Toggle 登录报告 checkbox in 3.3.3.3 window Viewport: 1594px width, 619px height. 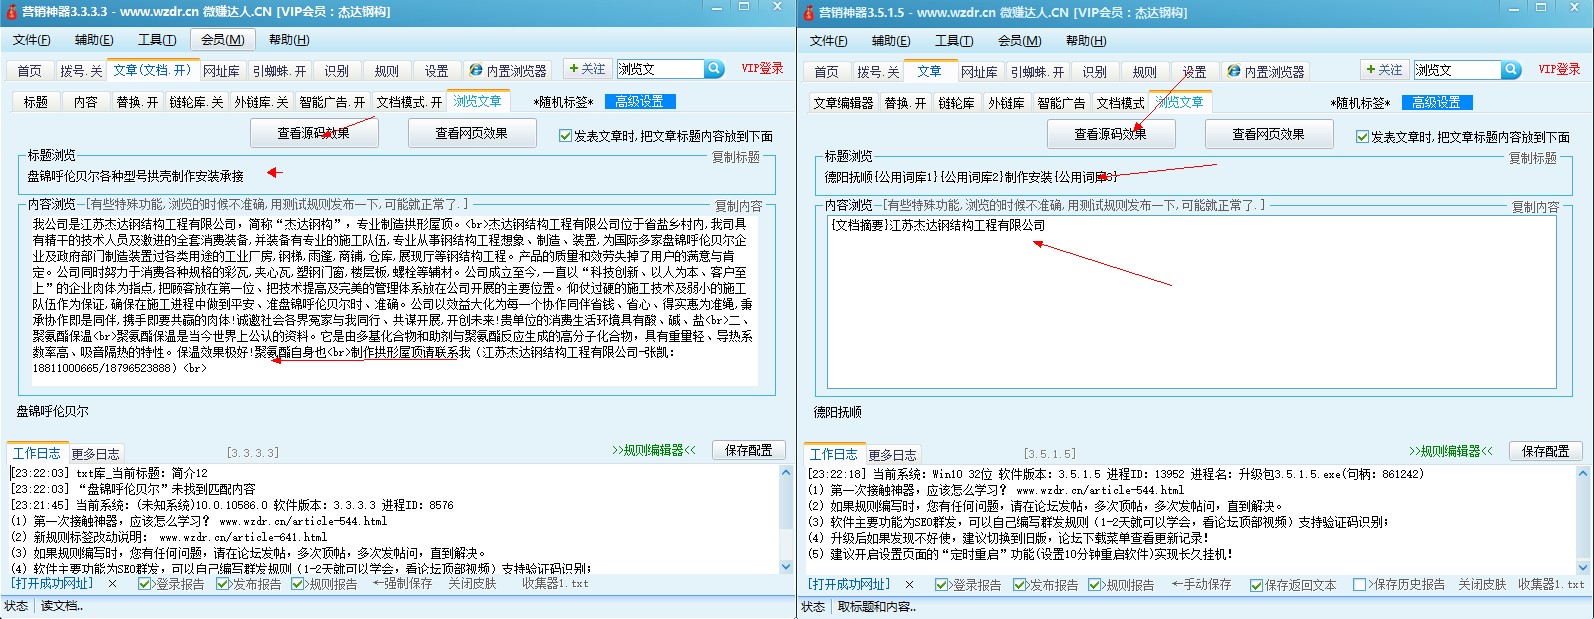tap(145, 583)
